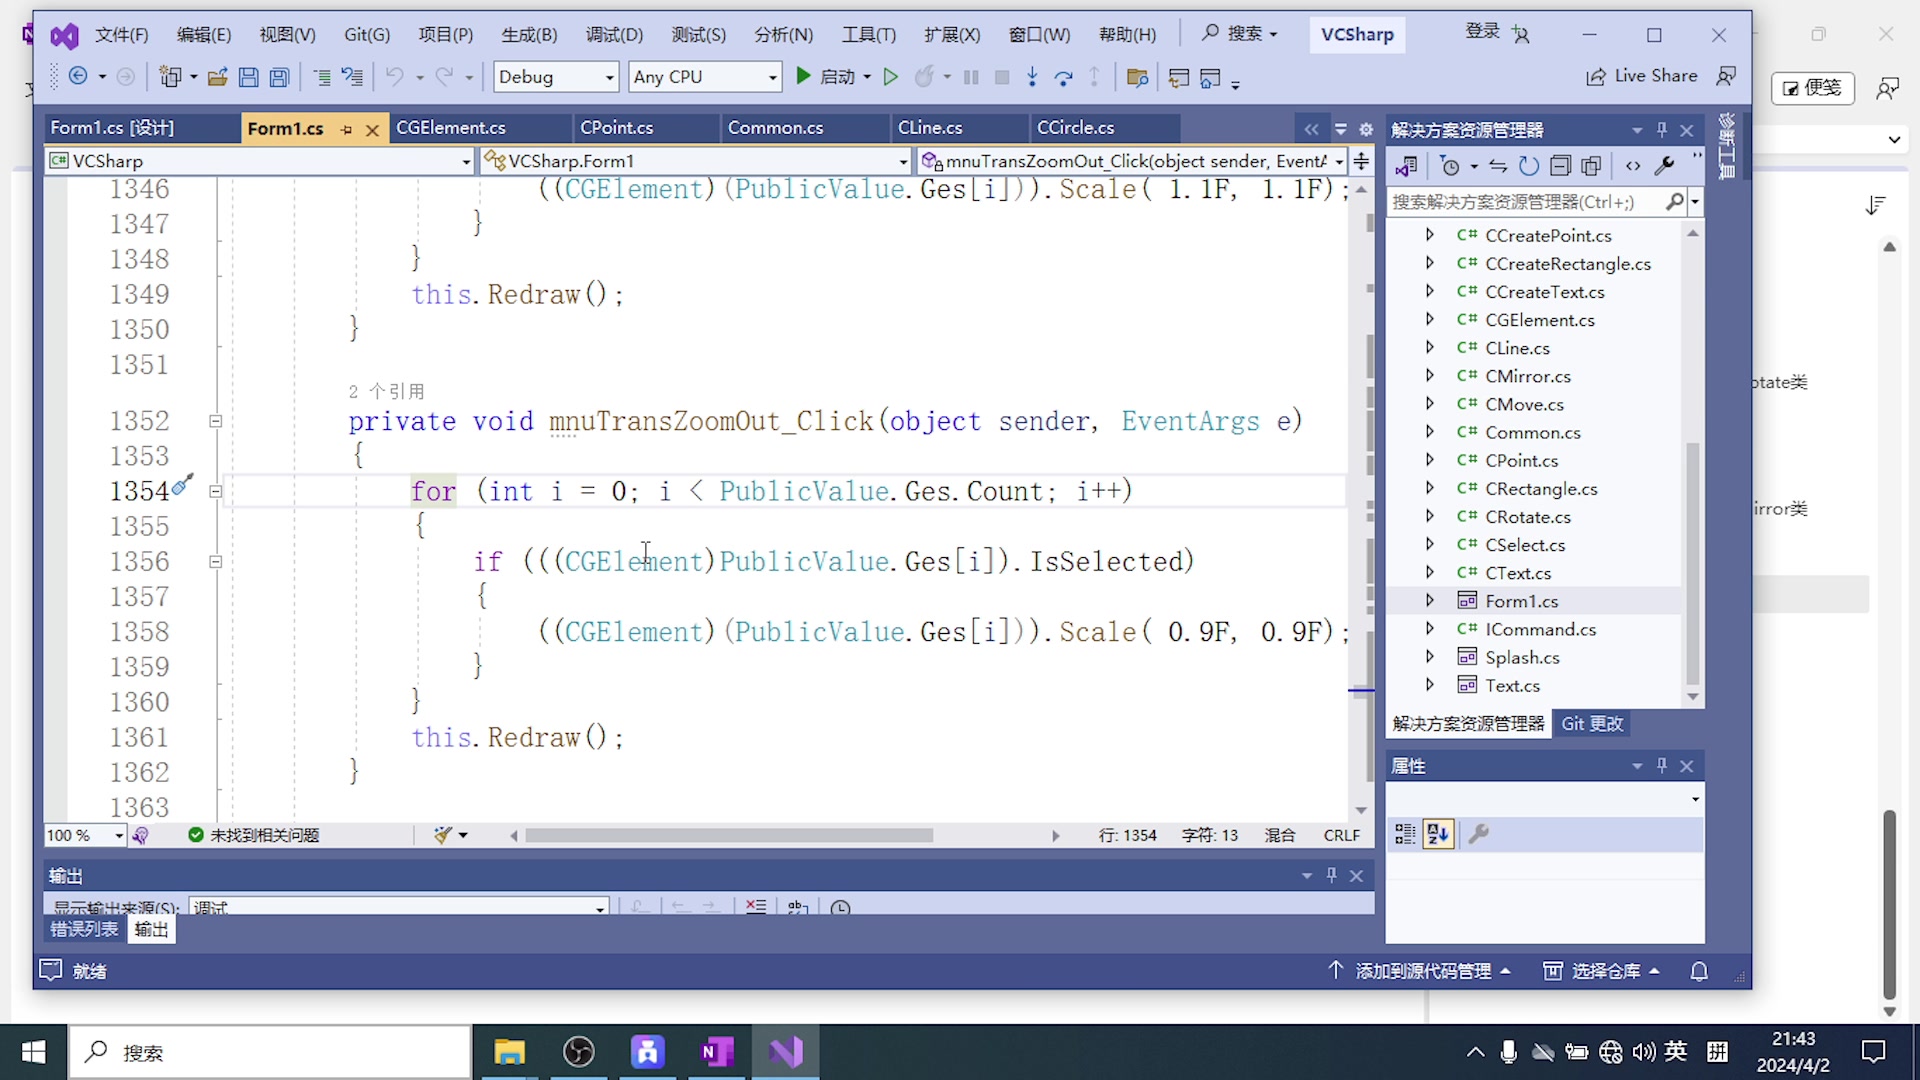Open the VCSharp project scope dropdown
The image size is (1920, 1080).
(259, 161)
